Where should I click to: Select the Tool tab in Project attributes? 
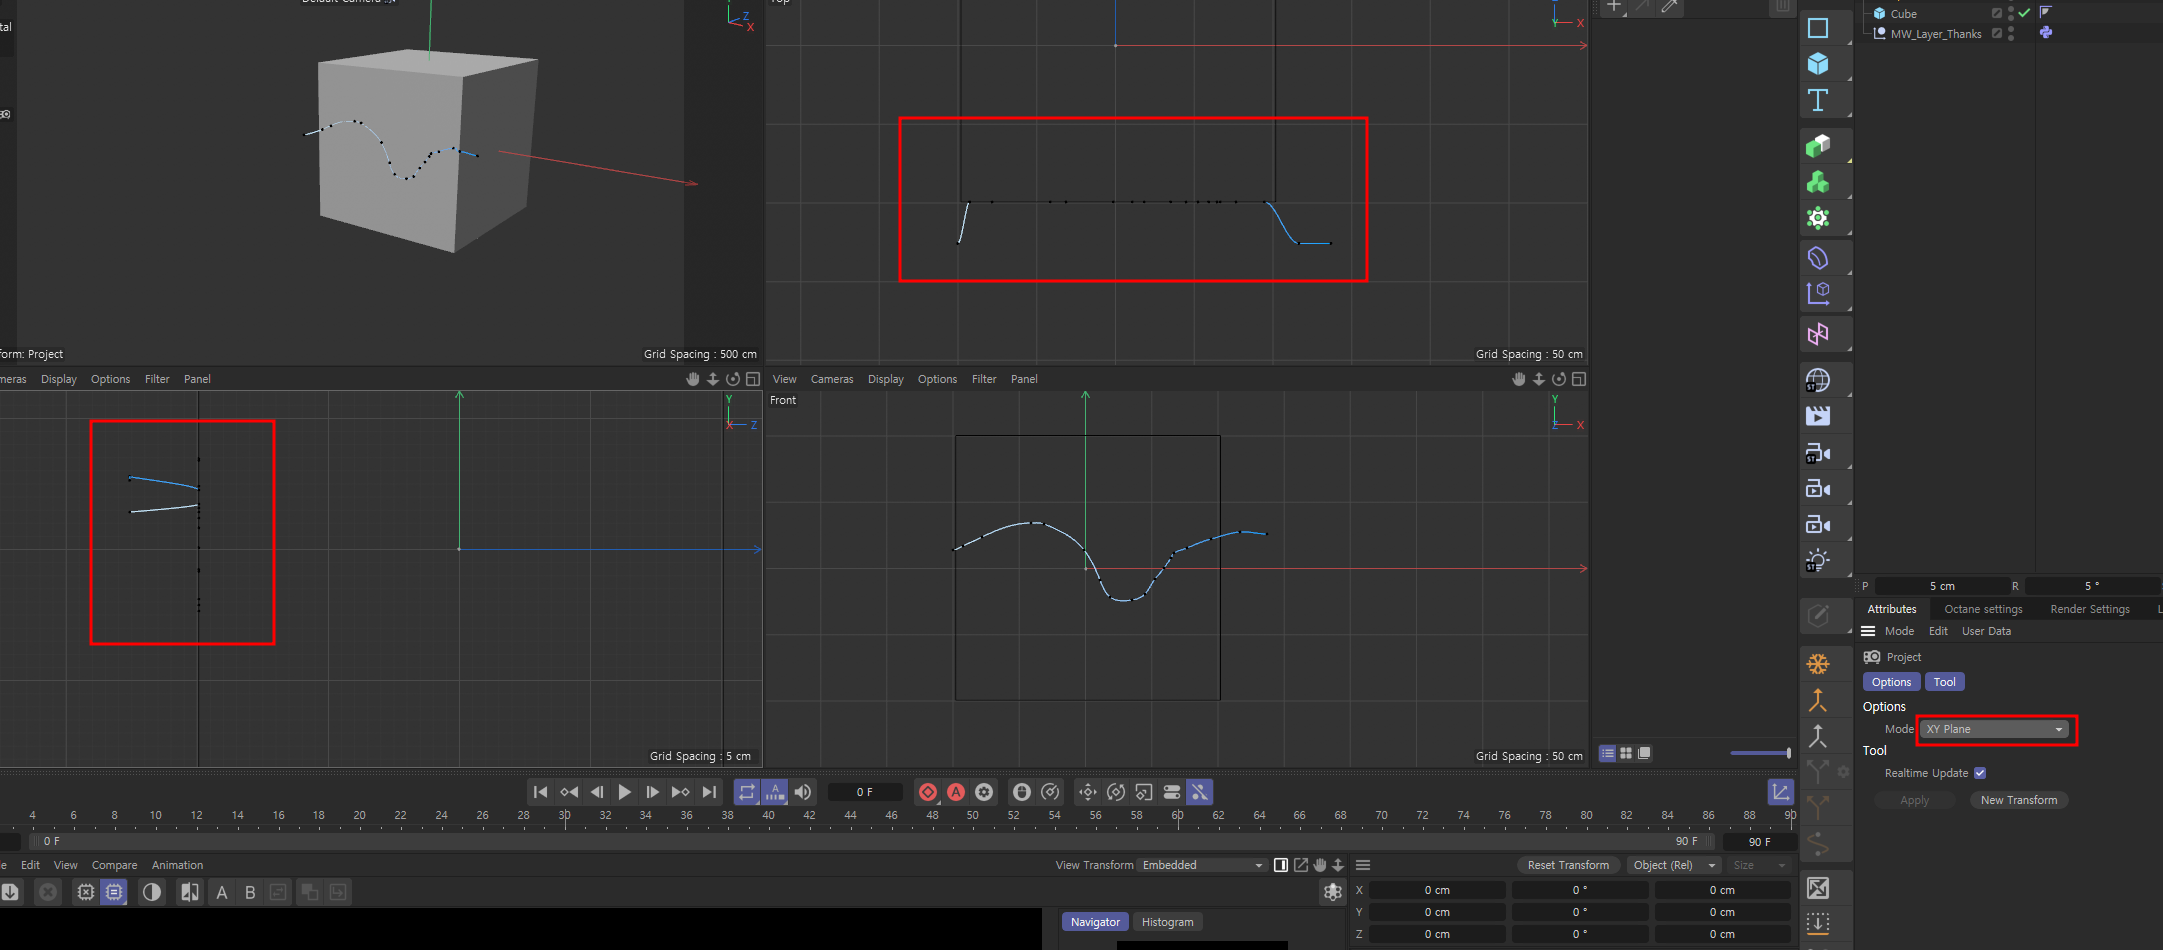point(1944,682)
